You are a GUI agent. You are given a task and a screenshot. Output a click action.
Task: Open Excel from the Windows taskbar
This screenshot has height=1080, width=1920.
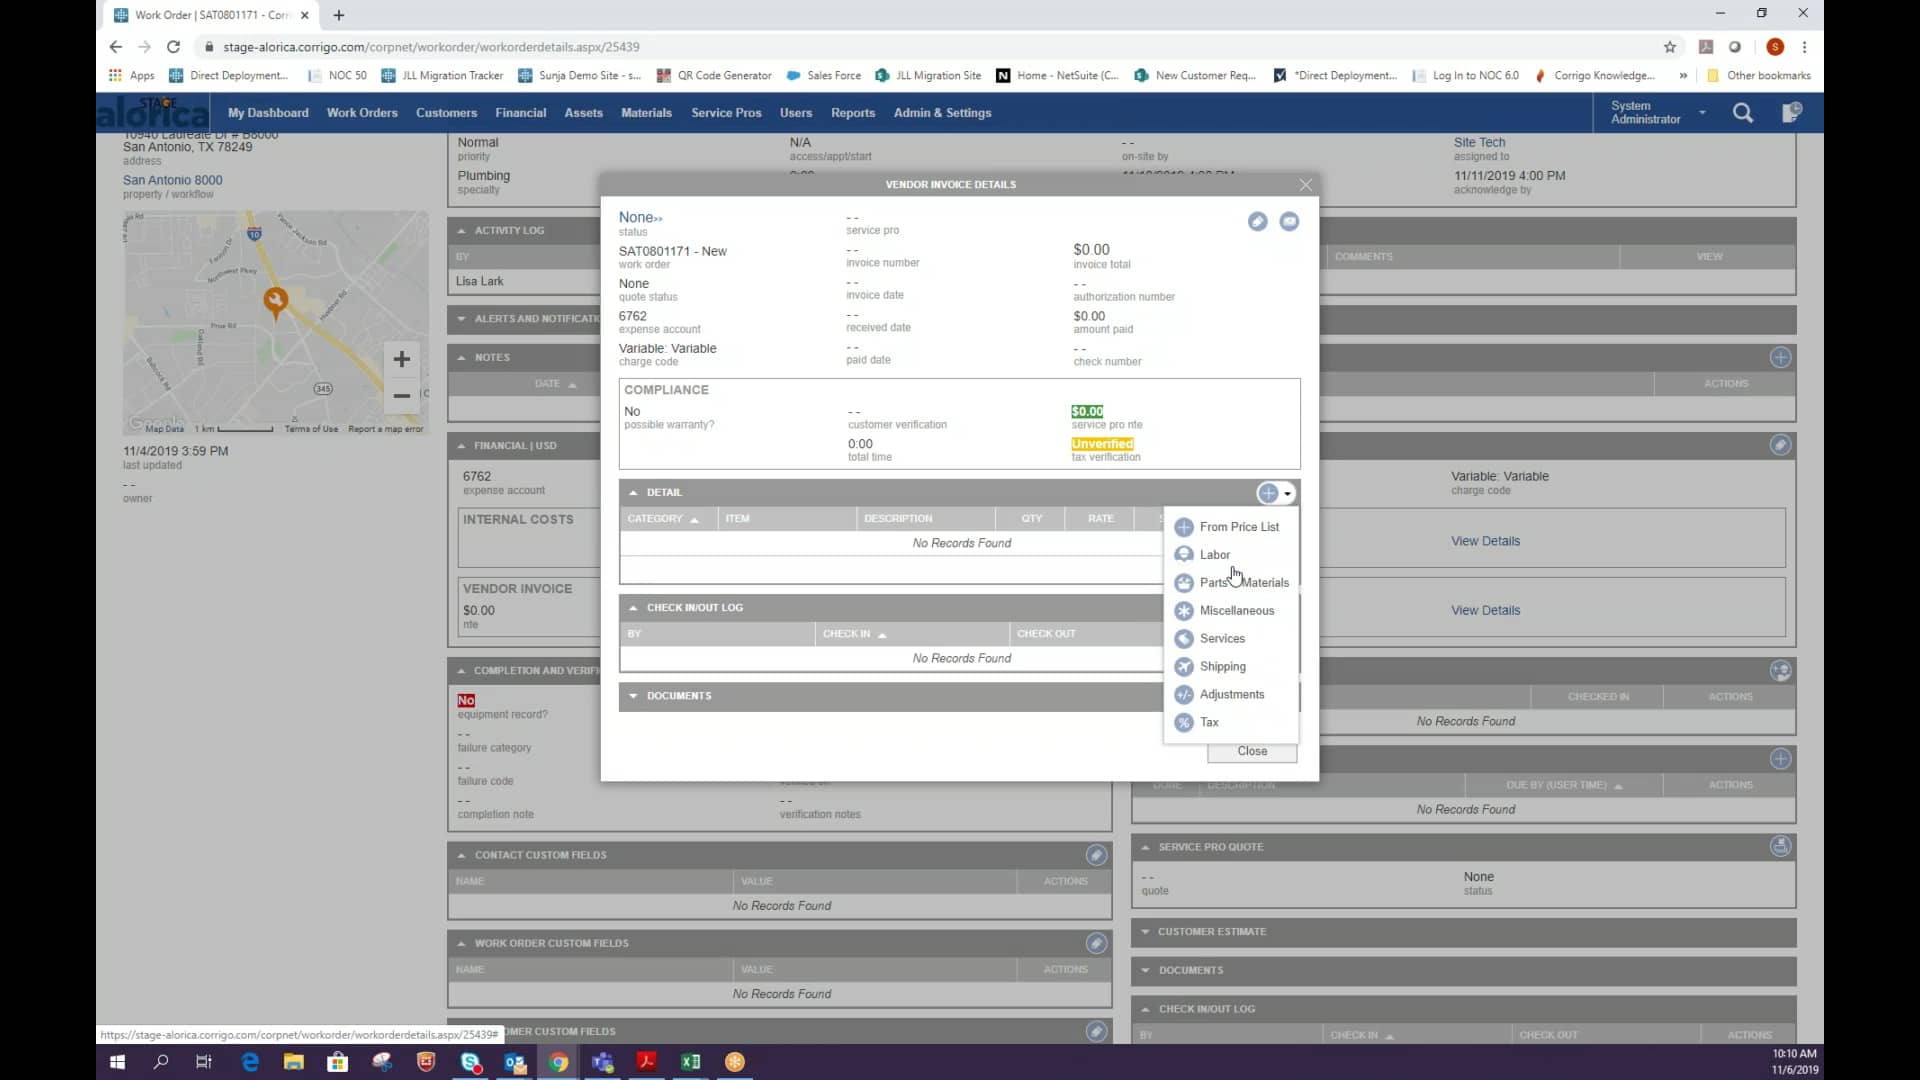click(690, 1063)
